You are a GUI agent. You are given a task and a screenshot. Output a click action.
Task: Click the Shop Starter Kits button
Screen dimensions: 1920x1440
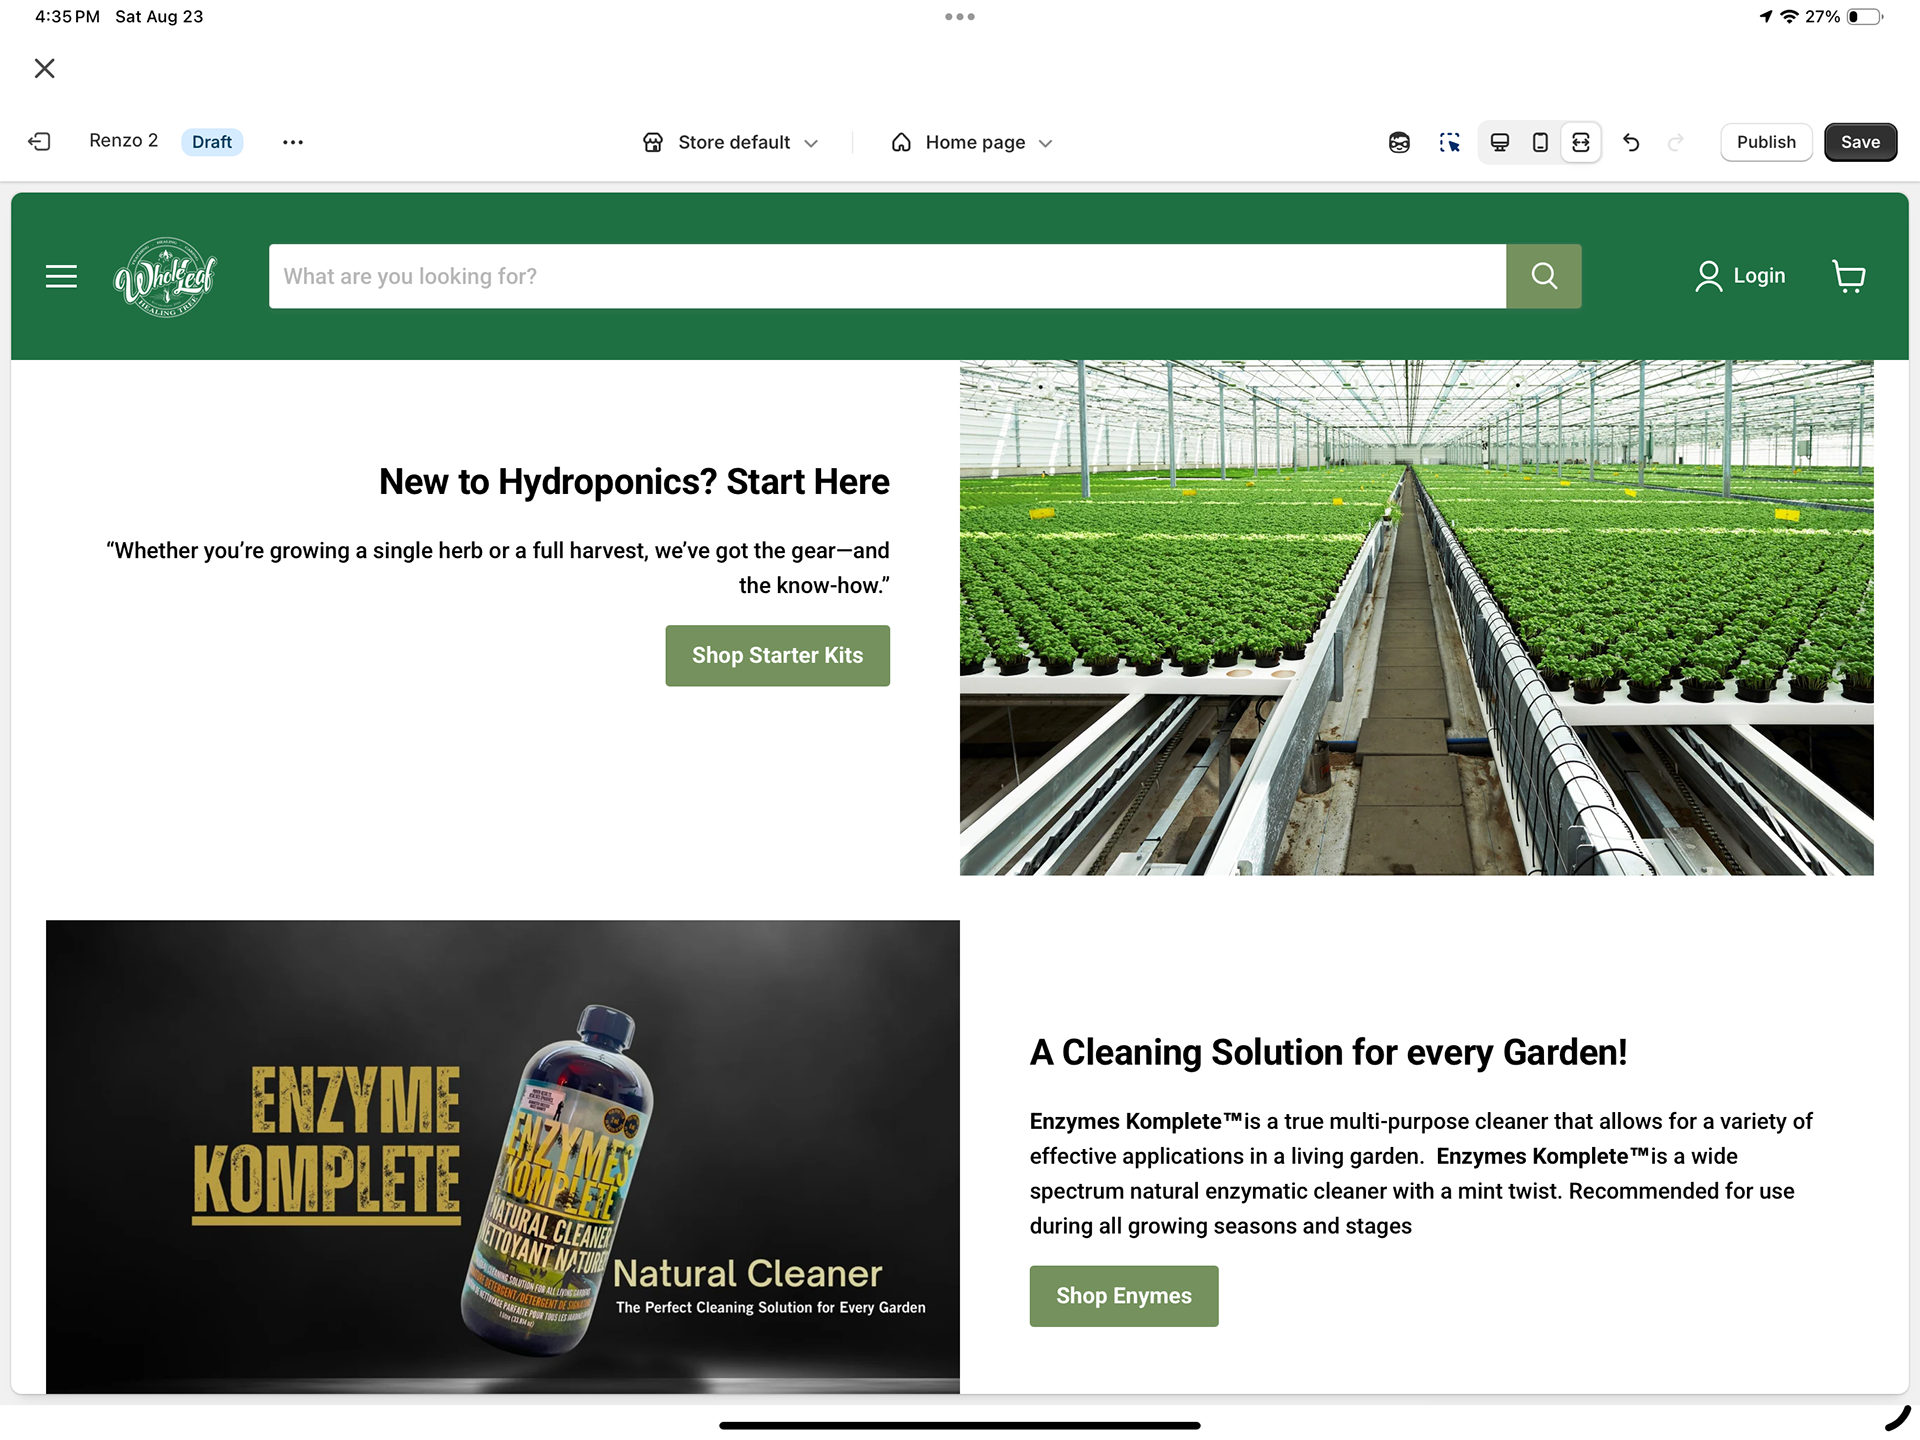[777, 656]
